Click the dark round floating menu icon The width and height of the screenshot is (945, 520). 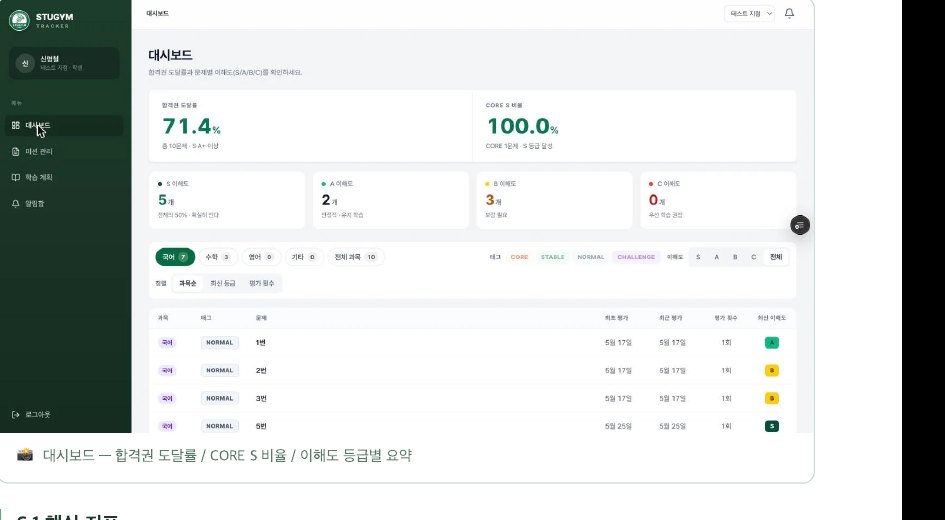[800, 225]
